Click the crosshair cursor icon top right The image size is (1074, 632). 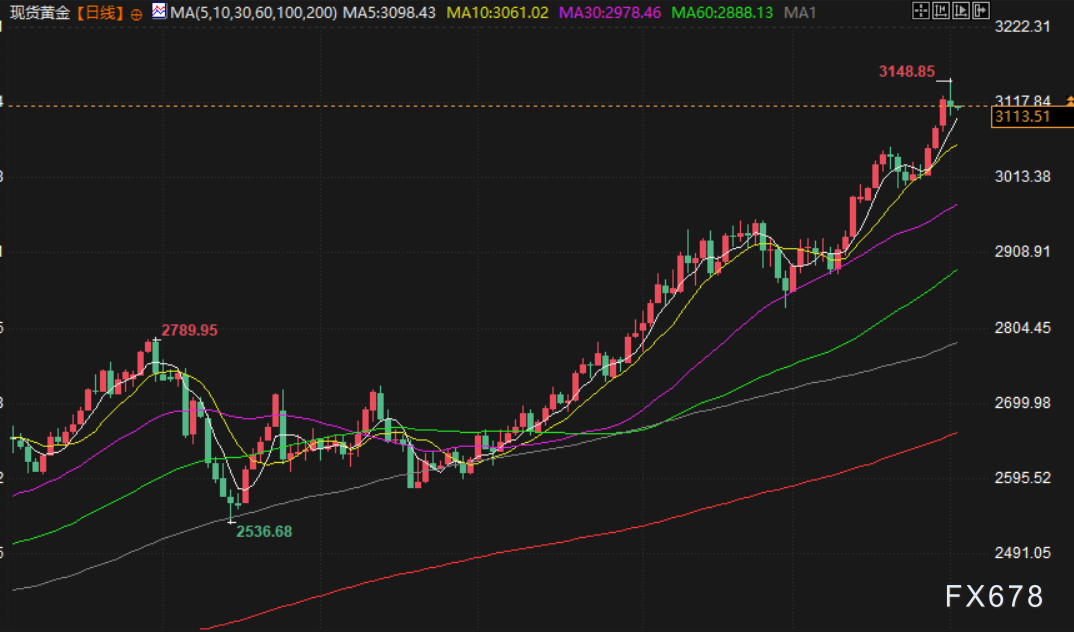click(921, 10)
